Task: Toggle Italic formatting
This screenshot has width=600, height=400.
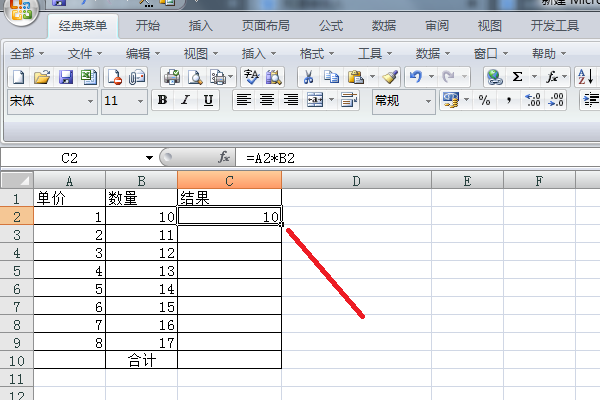Action: pyautogui.click(x=185, y=100)
